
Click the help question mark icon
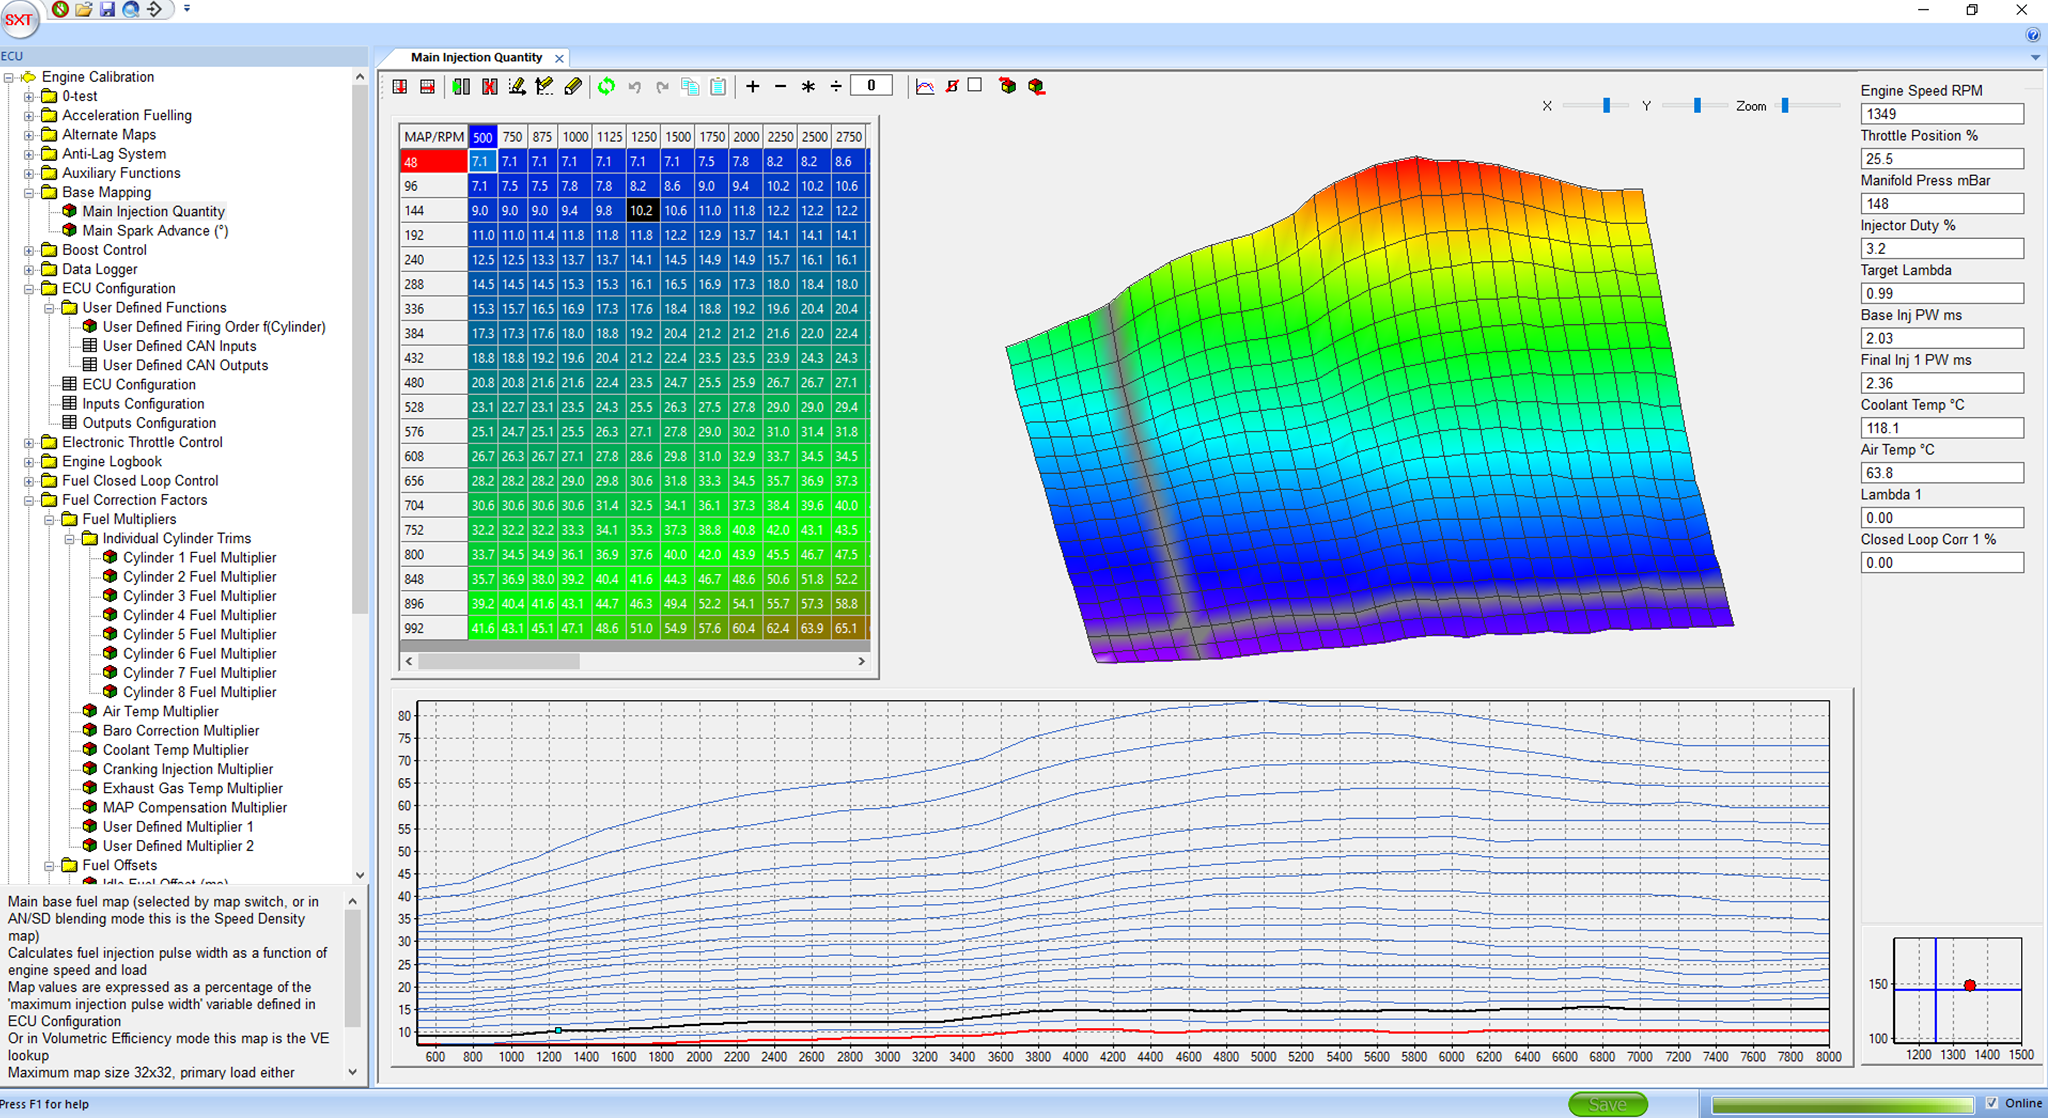(2032, 35)
